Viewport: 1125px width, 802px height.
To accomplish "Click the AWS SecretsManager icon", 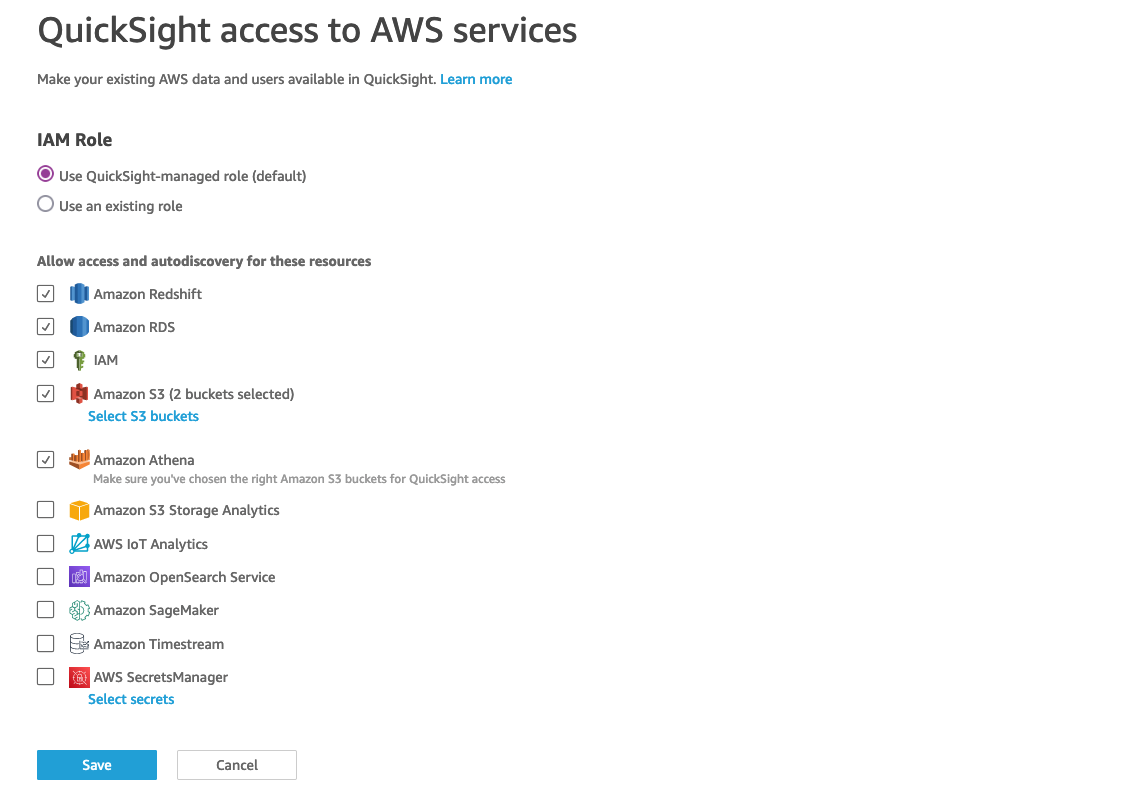I will point(79,677).
